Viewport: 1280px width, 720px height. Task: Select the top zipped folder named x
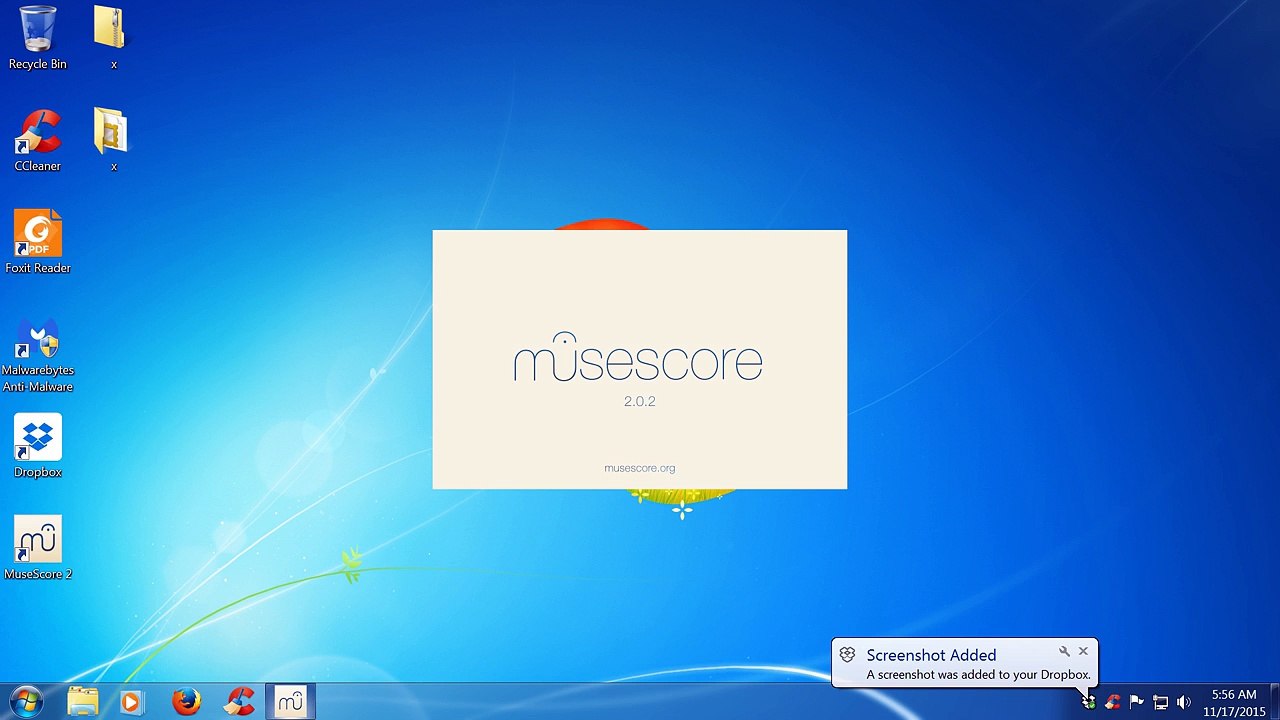click(x=112, y=38)
